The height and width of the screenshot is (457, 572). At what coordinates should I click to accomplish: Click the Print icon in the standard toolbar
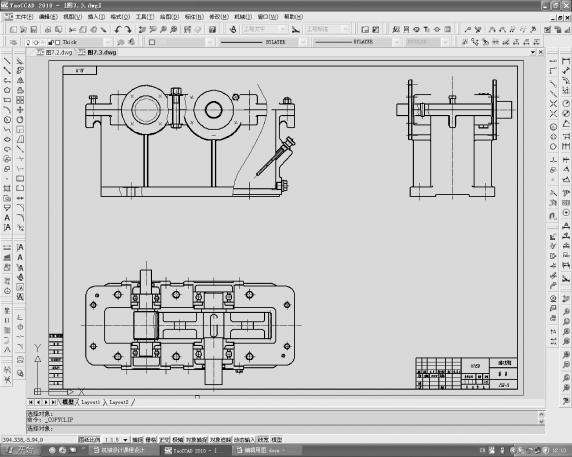(48, 30)
